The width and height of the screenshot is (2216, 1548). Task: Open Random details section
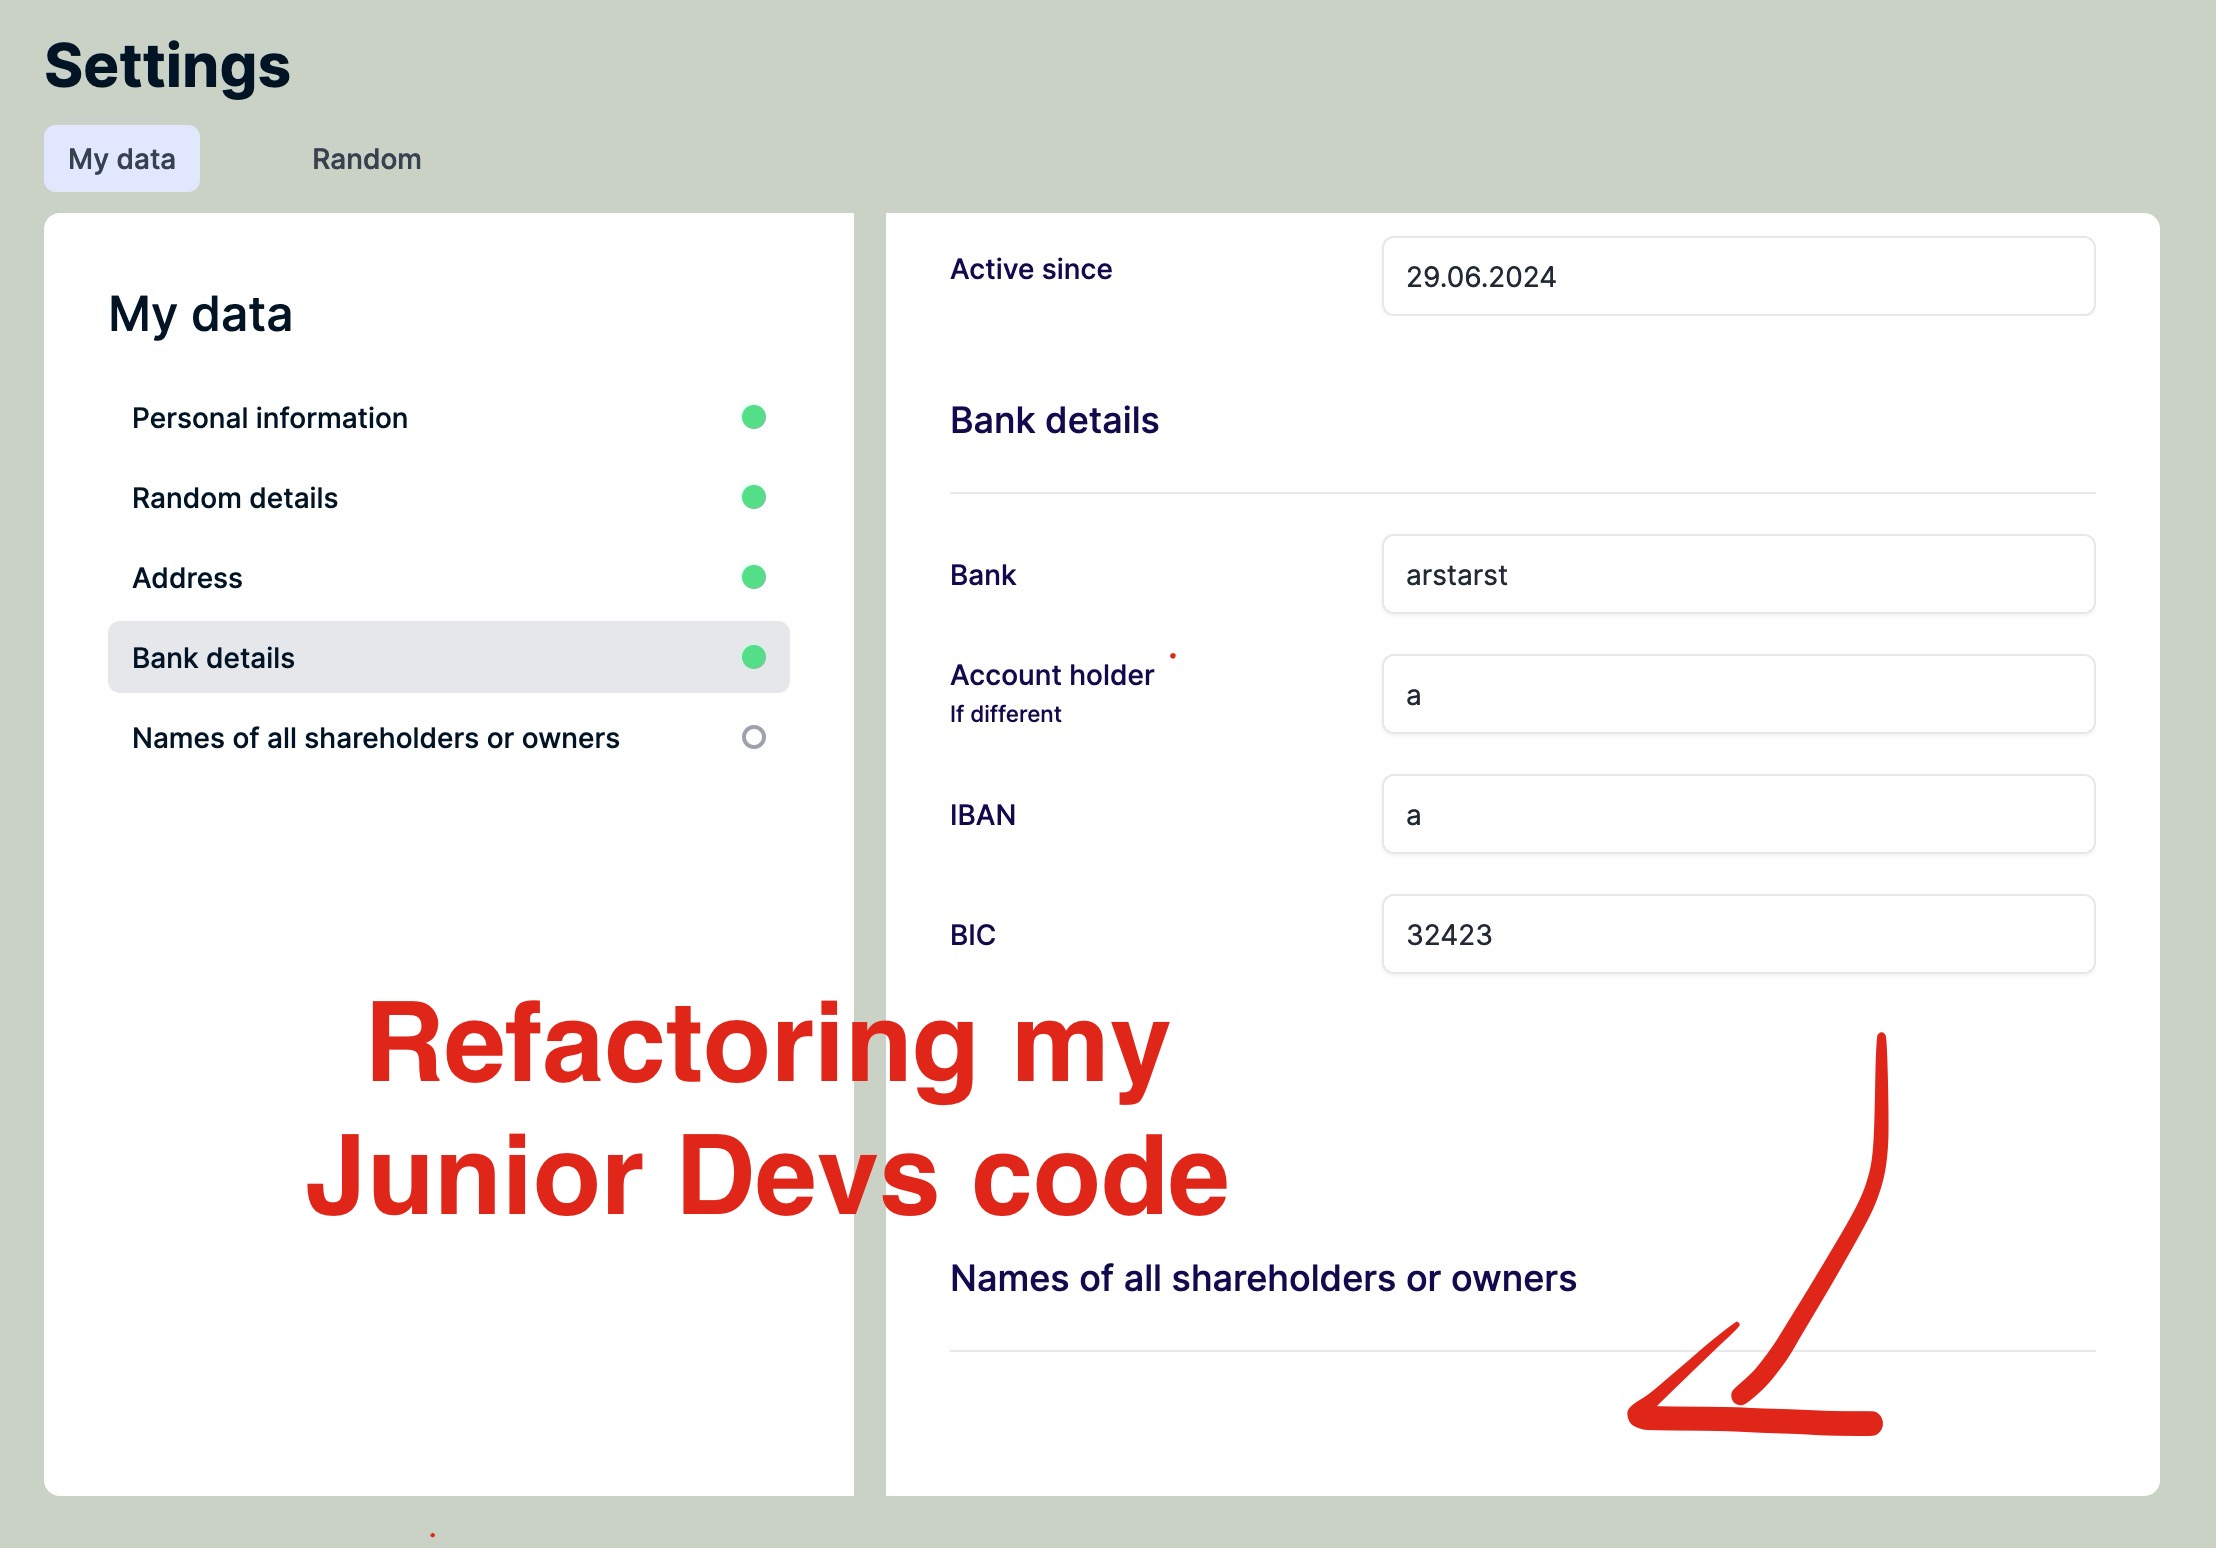(x=235, y=498)
